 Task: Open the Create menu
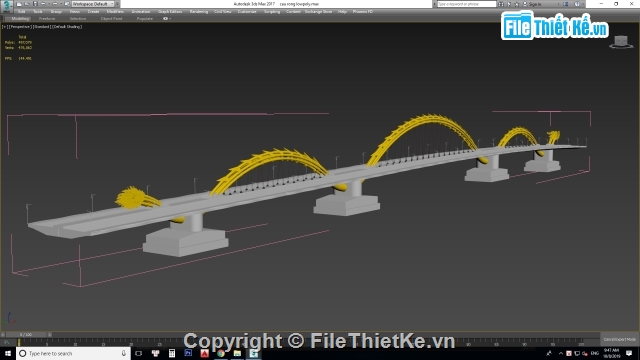[93, 12]
